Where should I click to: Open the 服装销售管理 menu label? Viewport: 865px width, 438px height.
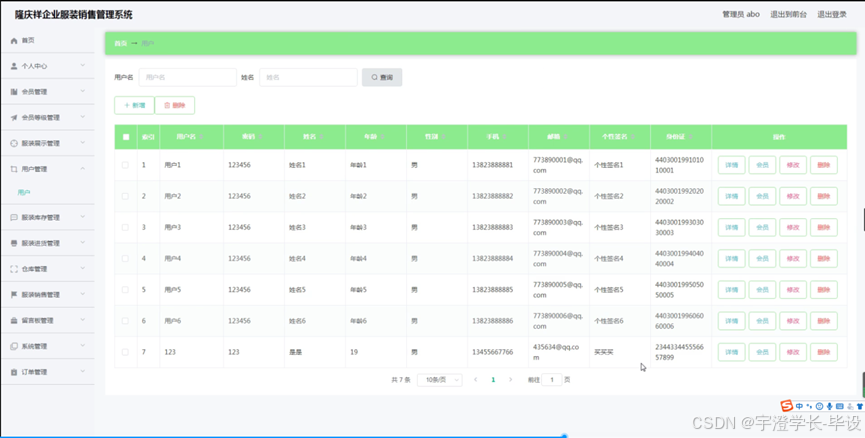(x=40, y=295)
